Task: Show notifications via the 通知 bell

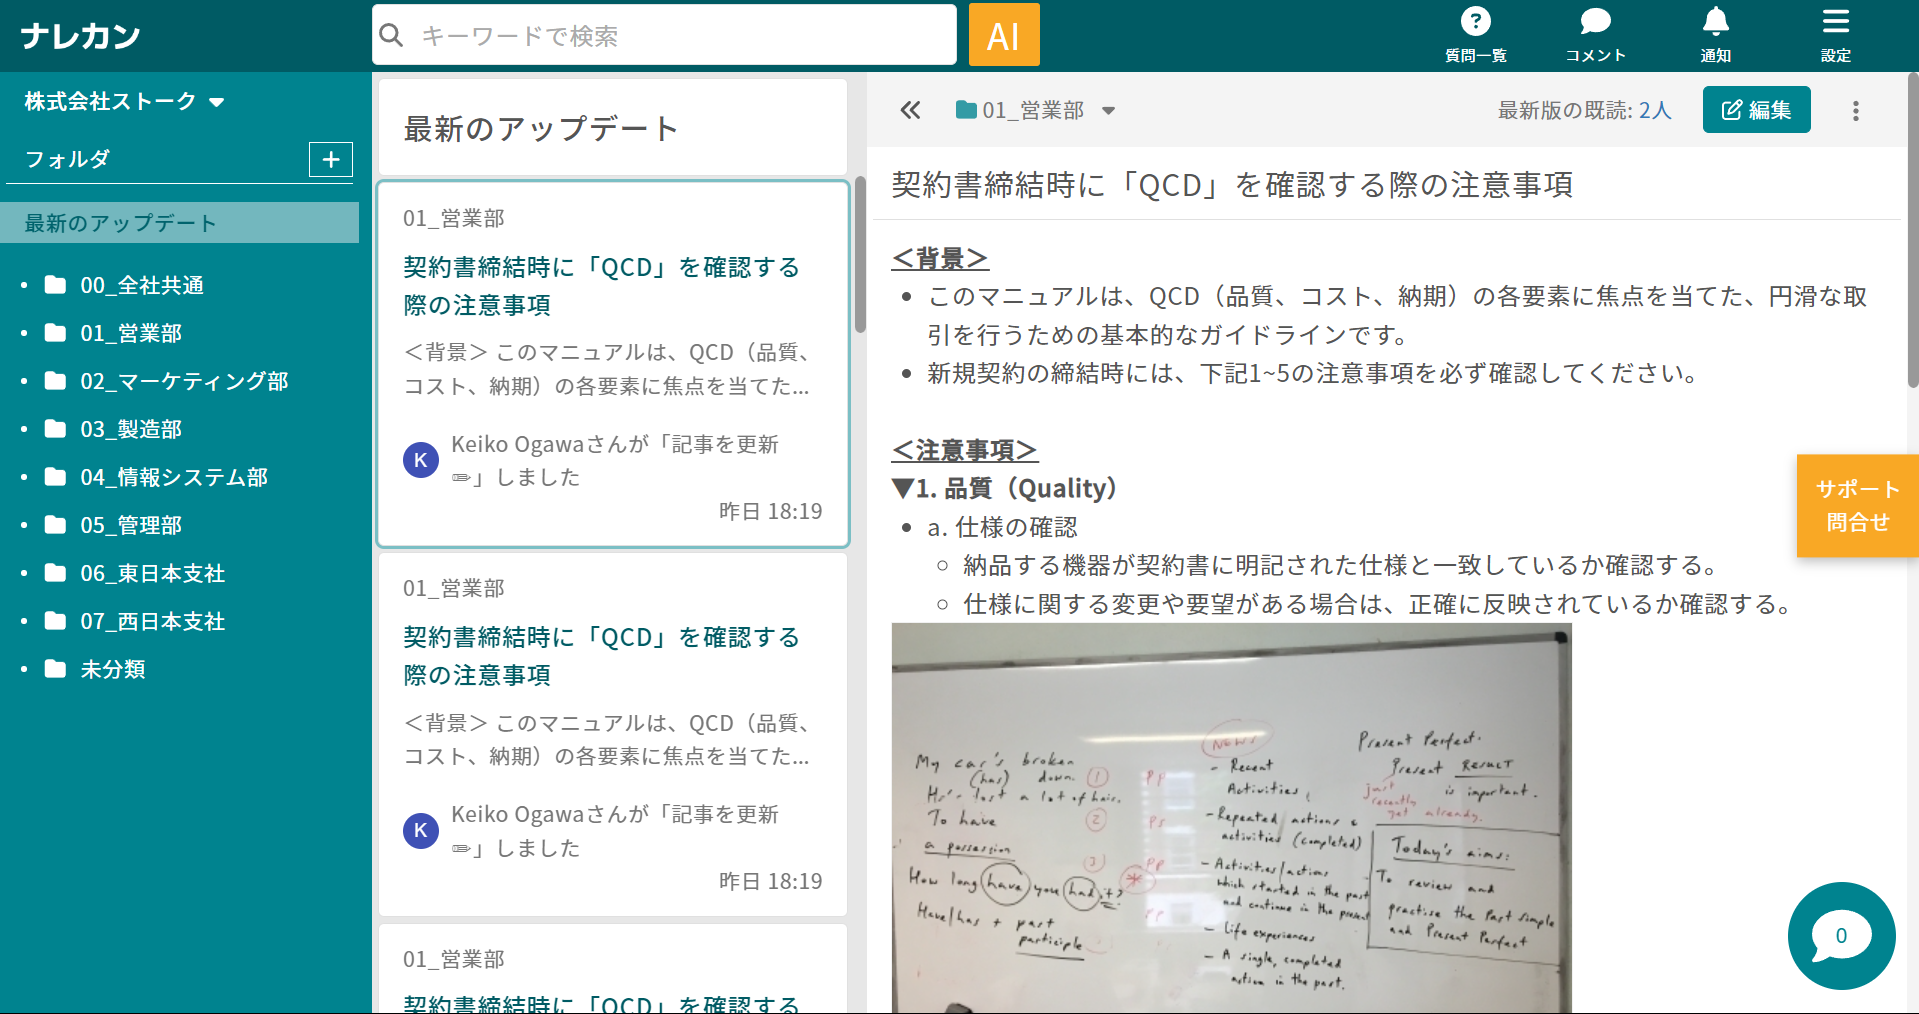Action: pos(1715,34)
